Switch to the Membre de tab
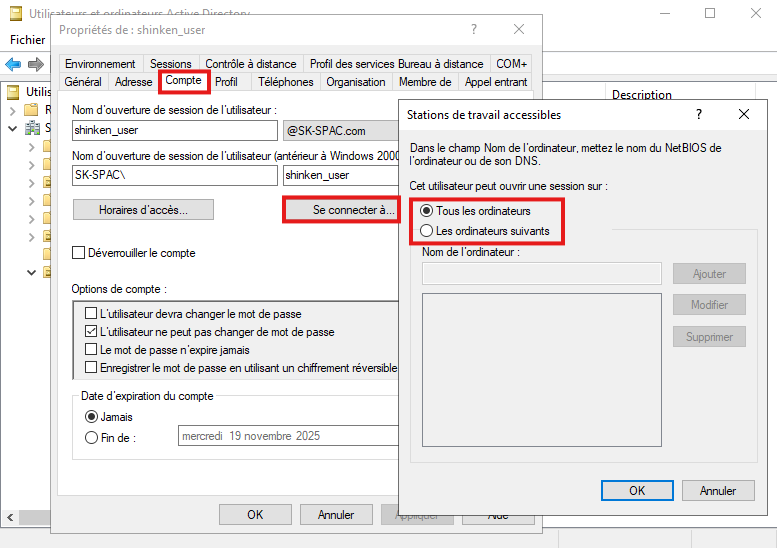The width and height of the screenshot is (777, 548). point(425,82)
